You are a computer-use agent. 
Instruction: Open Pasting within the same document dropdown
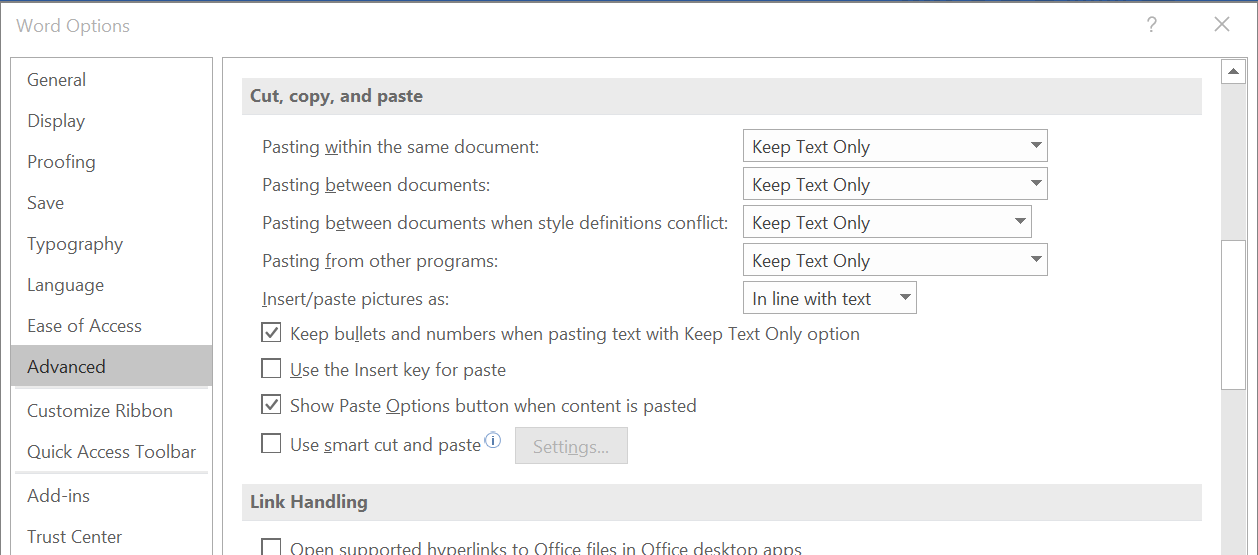(895, 146)
